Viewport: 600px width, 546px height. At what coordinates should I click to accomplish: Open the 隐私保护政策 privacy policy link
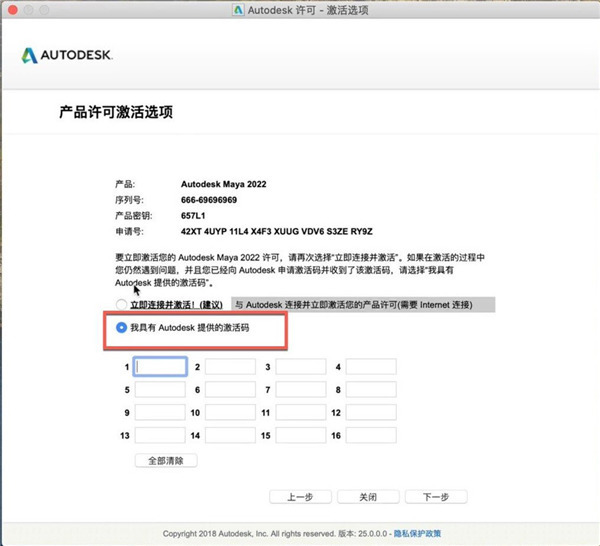point(417,533)
